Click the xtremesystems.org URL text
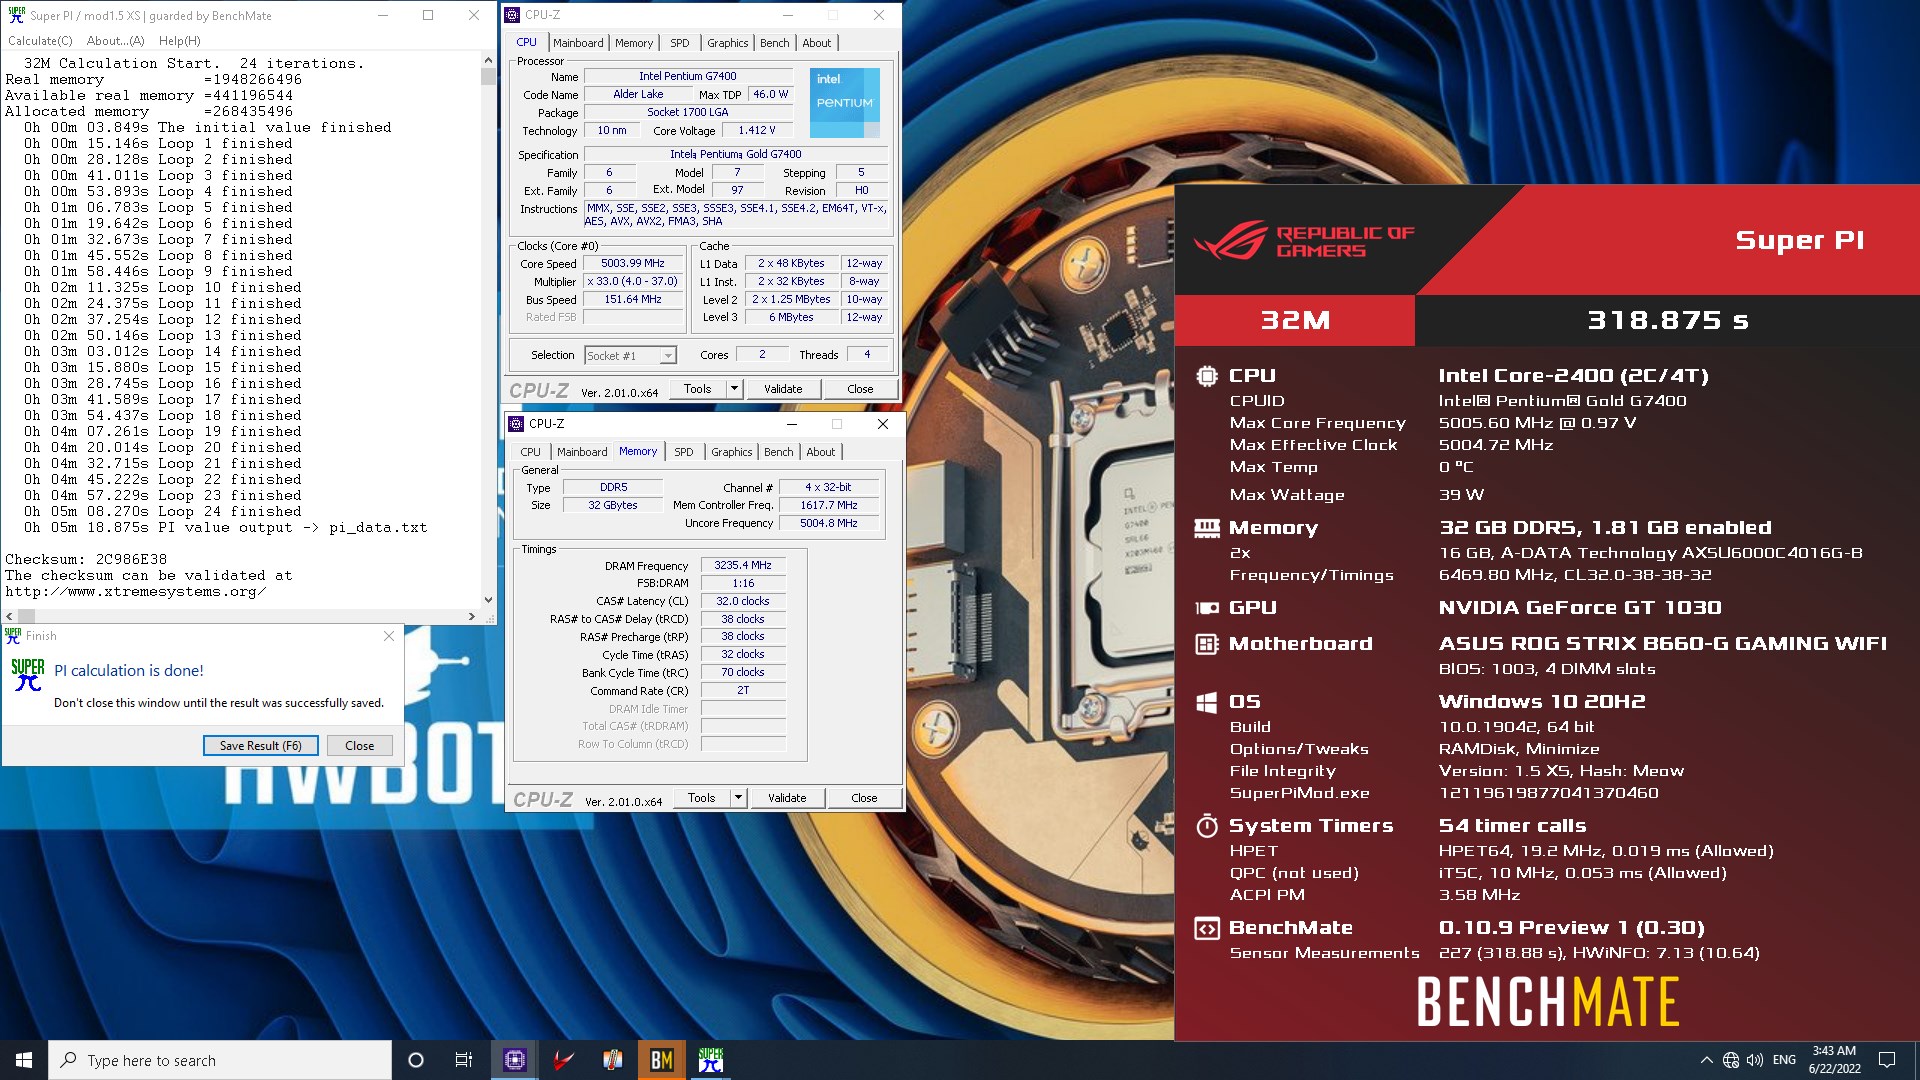The height and width of the screenshot is (1080, 1920). (135, 591)
